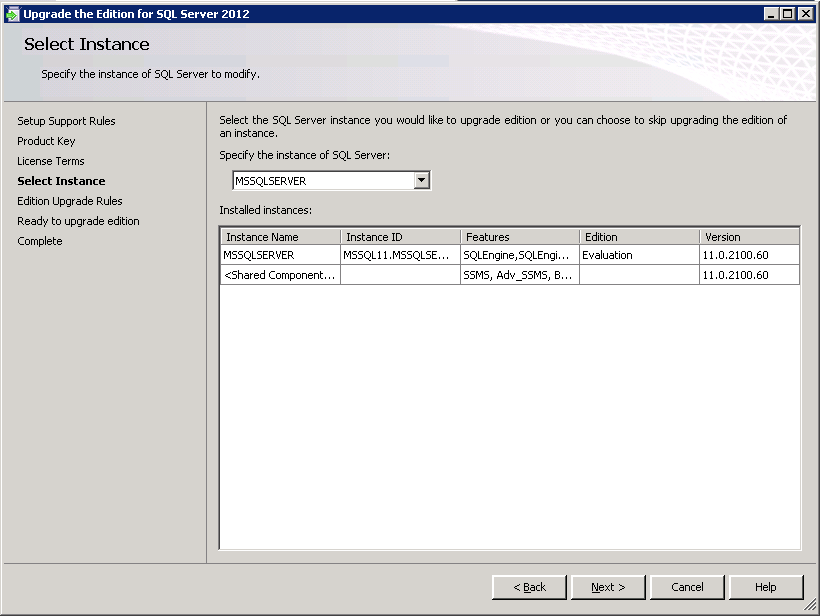This screenshot has width=820, height=616.
Task: Select the <Shared Component... row name
Action: pyautogui.click(x=281, y=275)
